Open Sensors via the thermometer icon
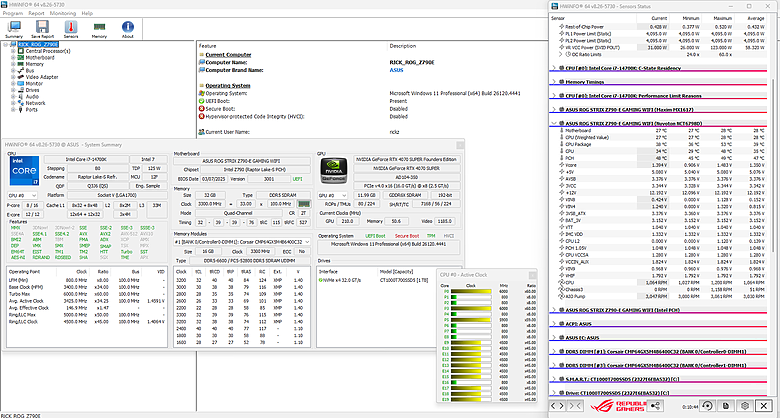 coord(71,29)
